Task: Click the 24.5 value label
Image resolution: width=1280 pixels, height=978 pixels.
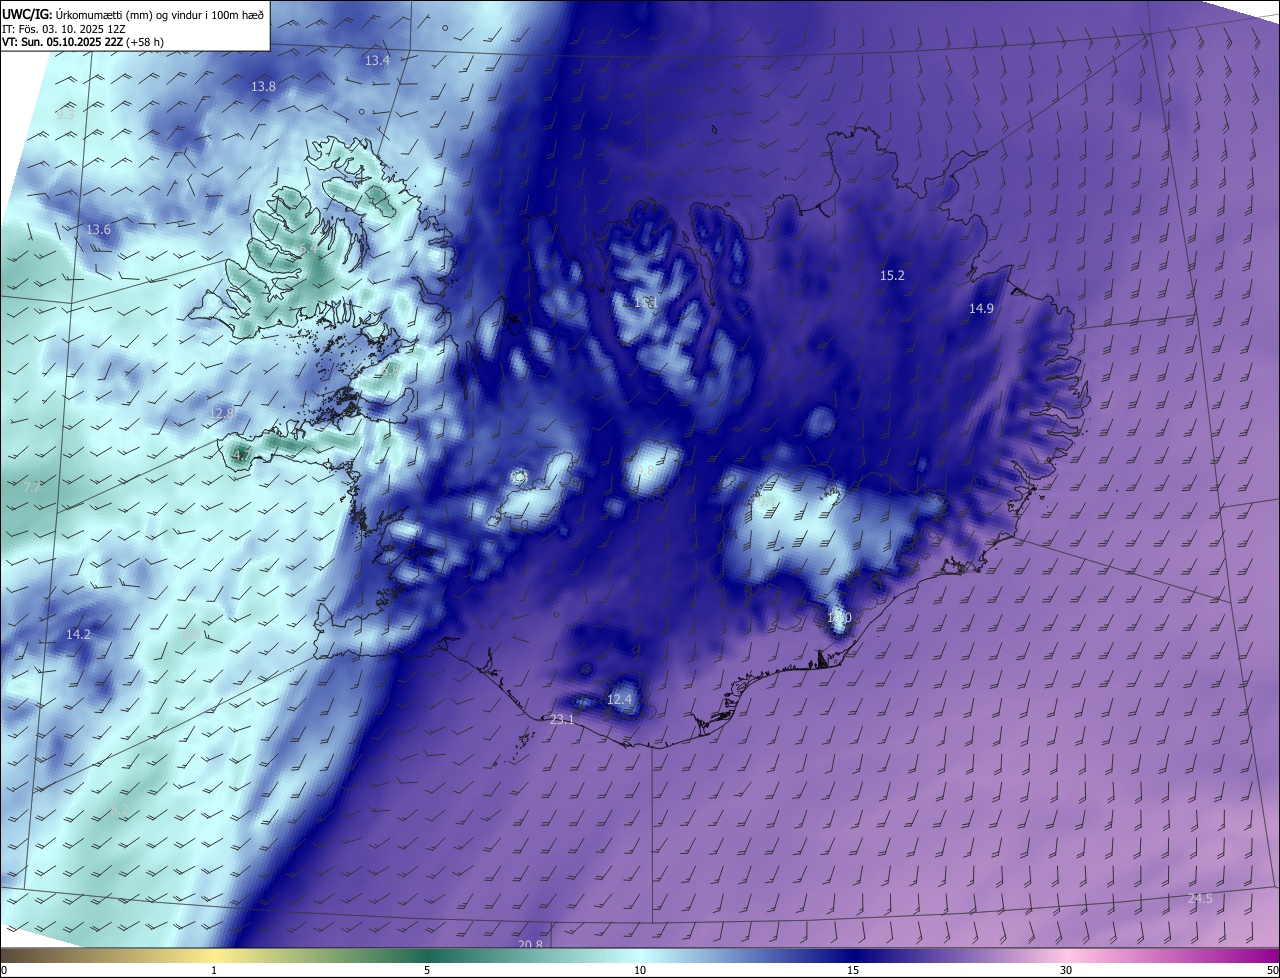Action: coord(1200,899)
